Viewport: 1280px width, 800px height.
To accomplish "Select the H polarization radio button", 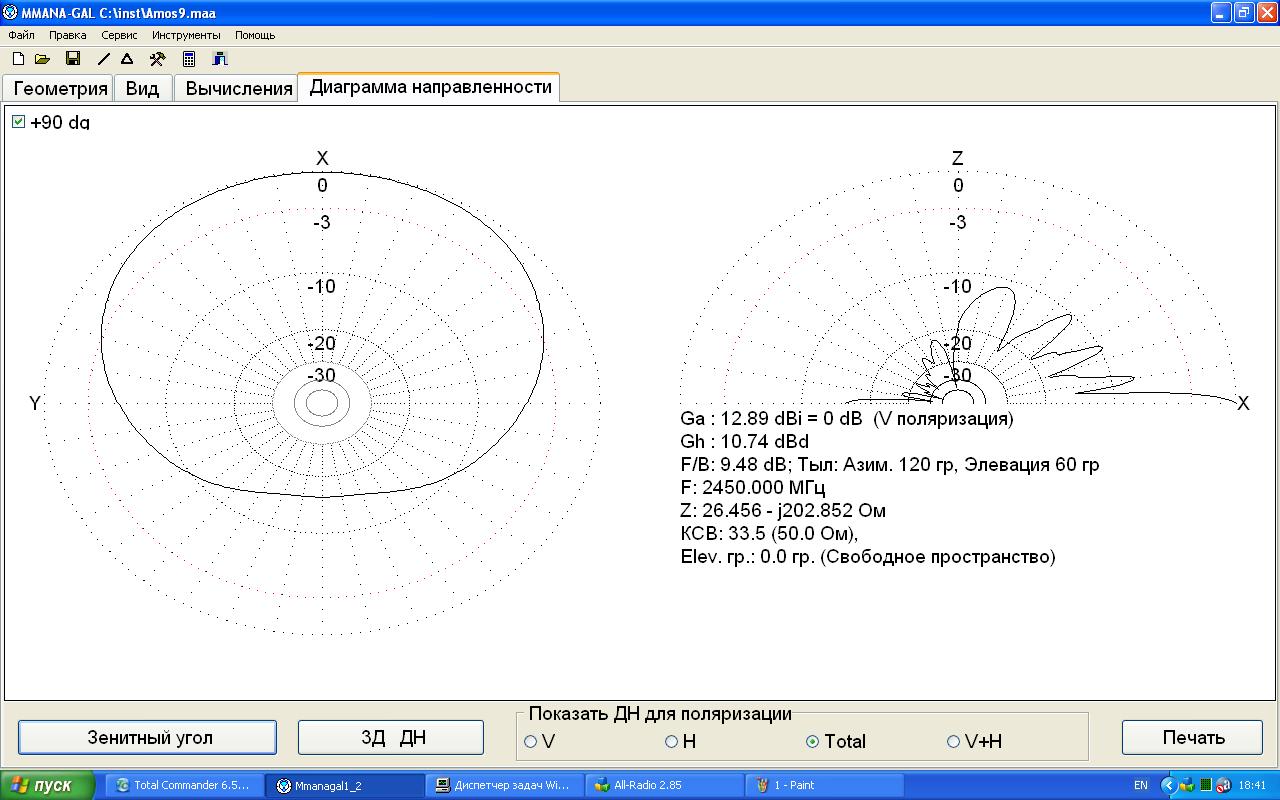I will click(x=672, y=741).
